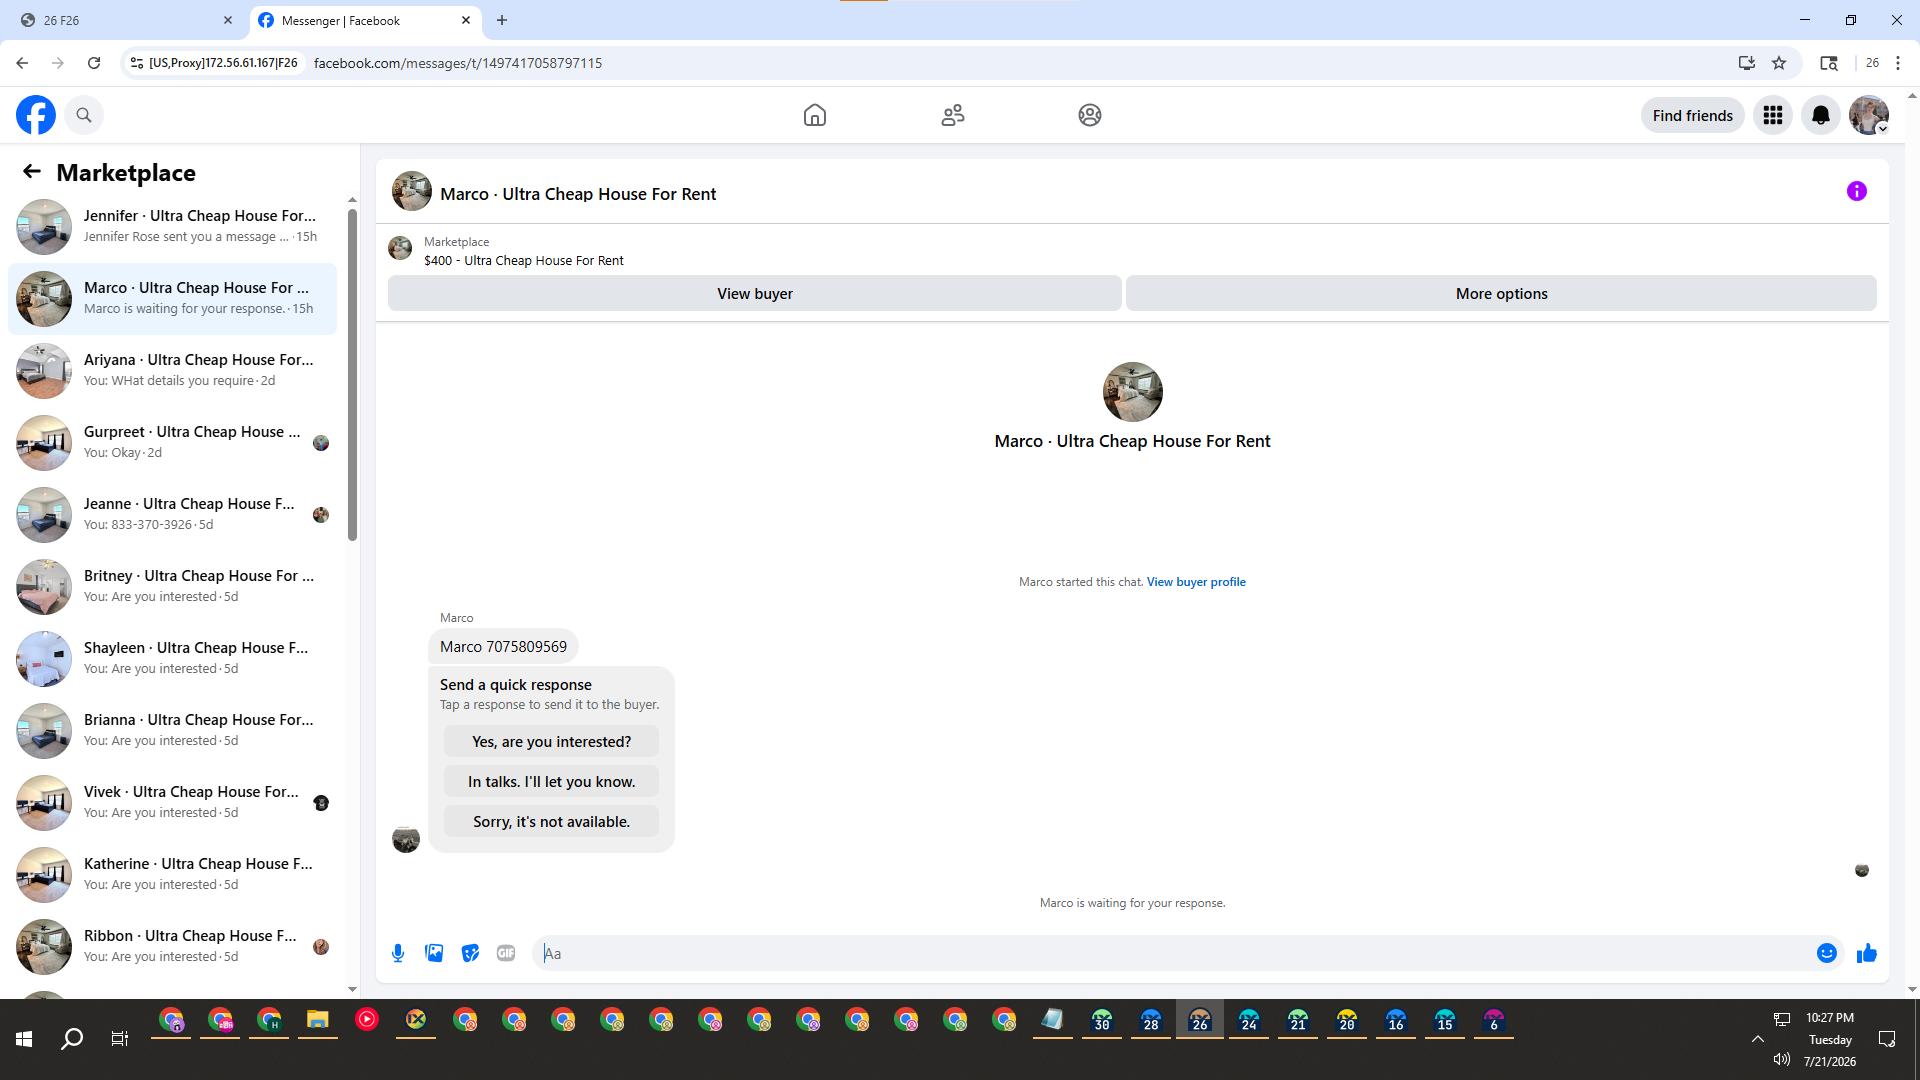Open Jennifer's Ultra Cheap House conversation
1920x1080 pixels.
172,227
